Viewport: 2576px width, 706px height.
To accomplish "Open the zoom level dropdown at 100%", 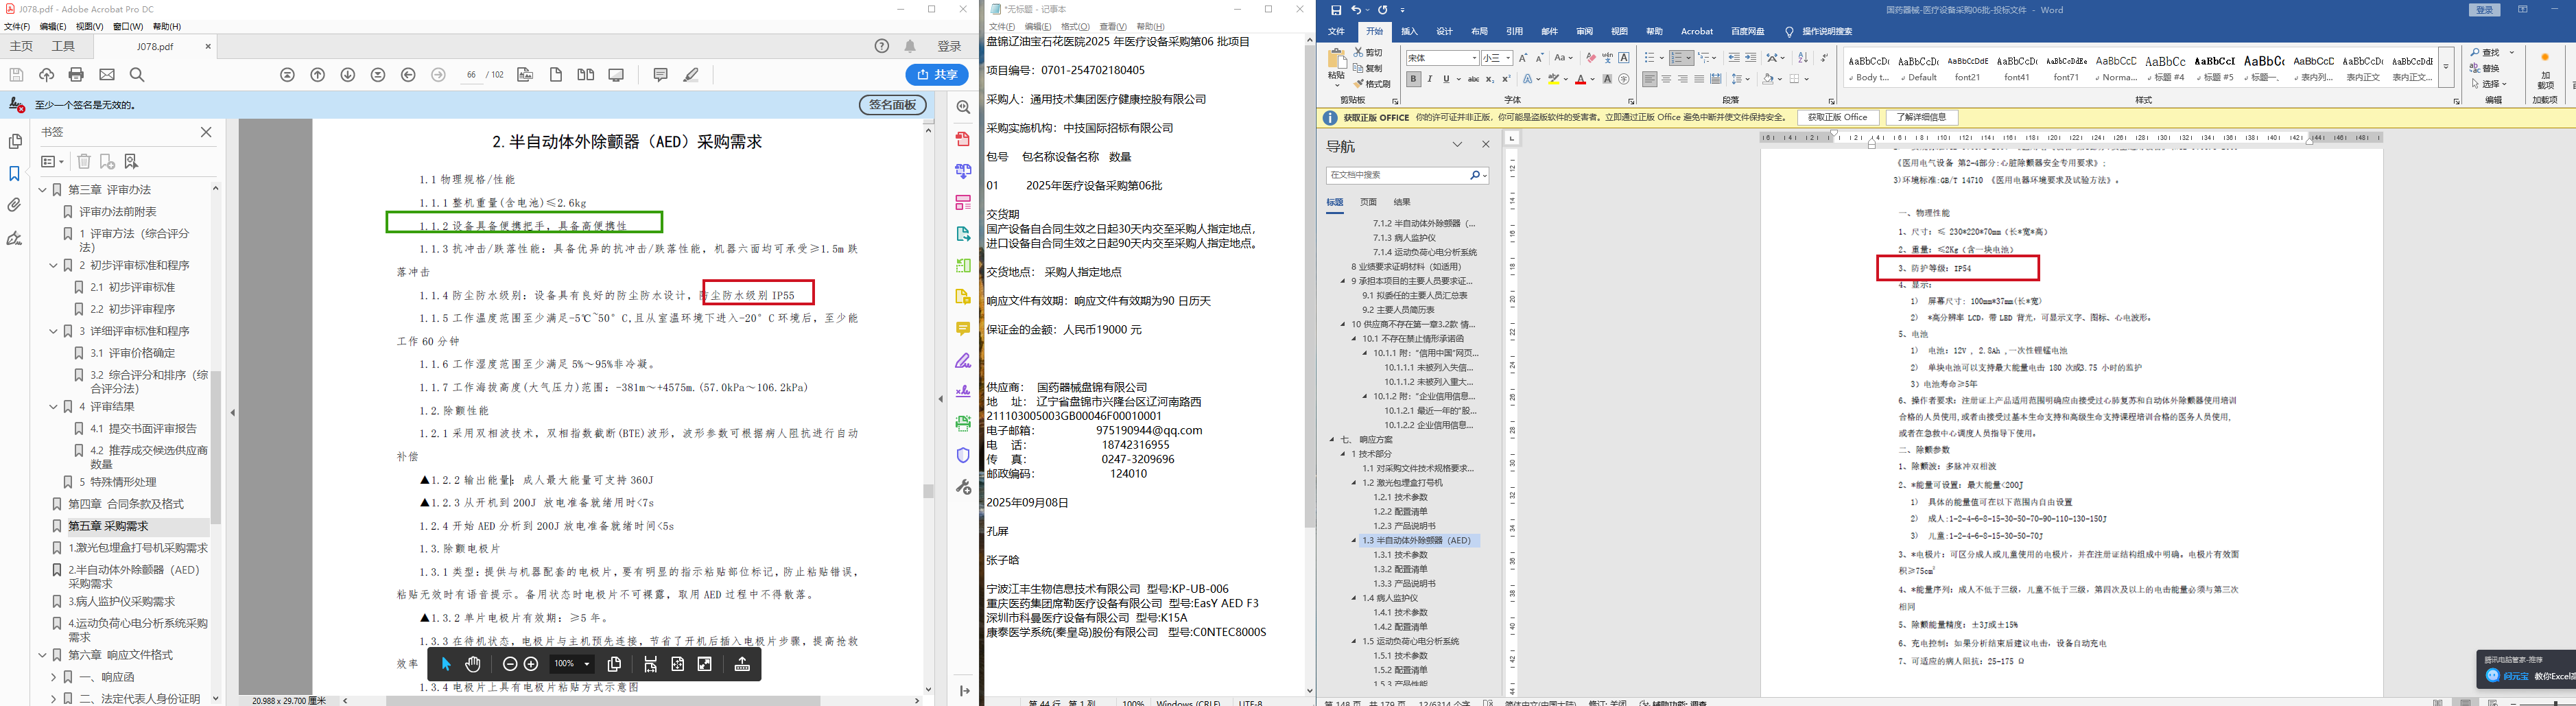I will coord(587,664).
